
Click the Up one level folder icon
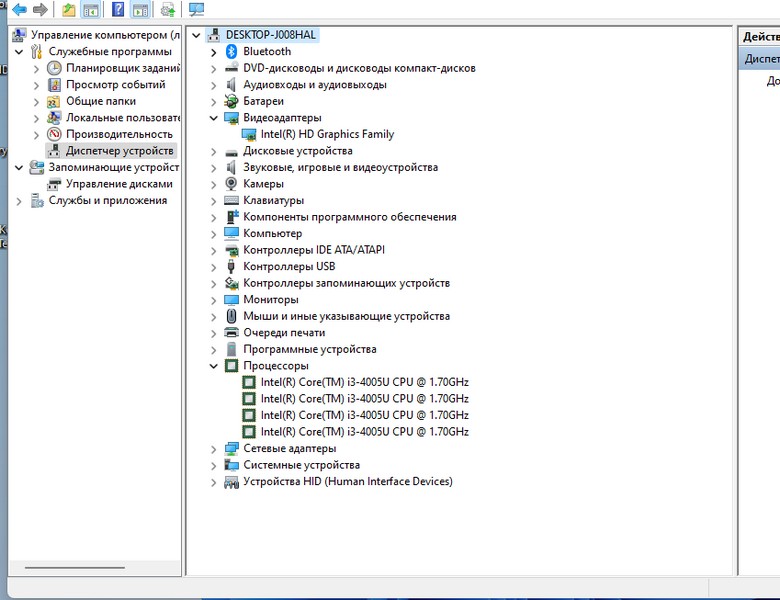point(68,10)
